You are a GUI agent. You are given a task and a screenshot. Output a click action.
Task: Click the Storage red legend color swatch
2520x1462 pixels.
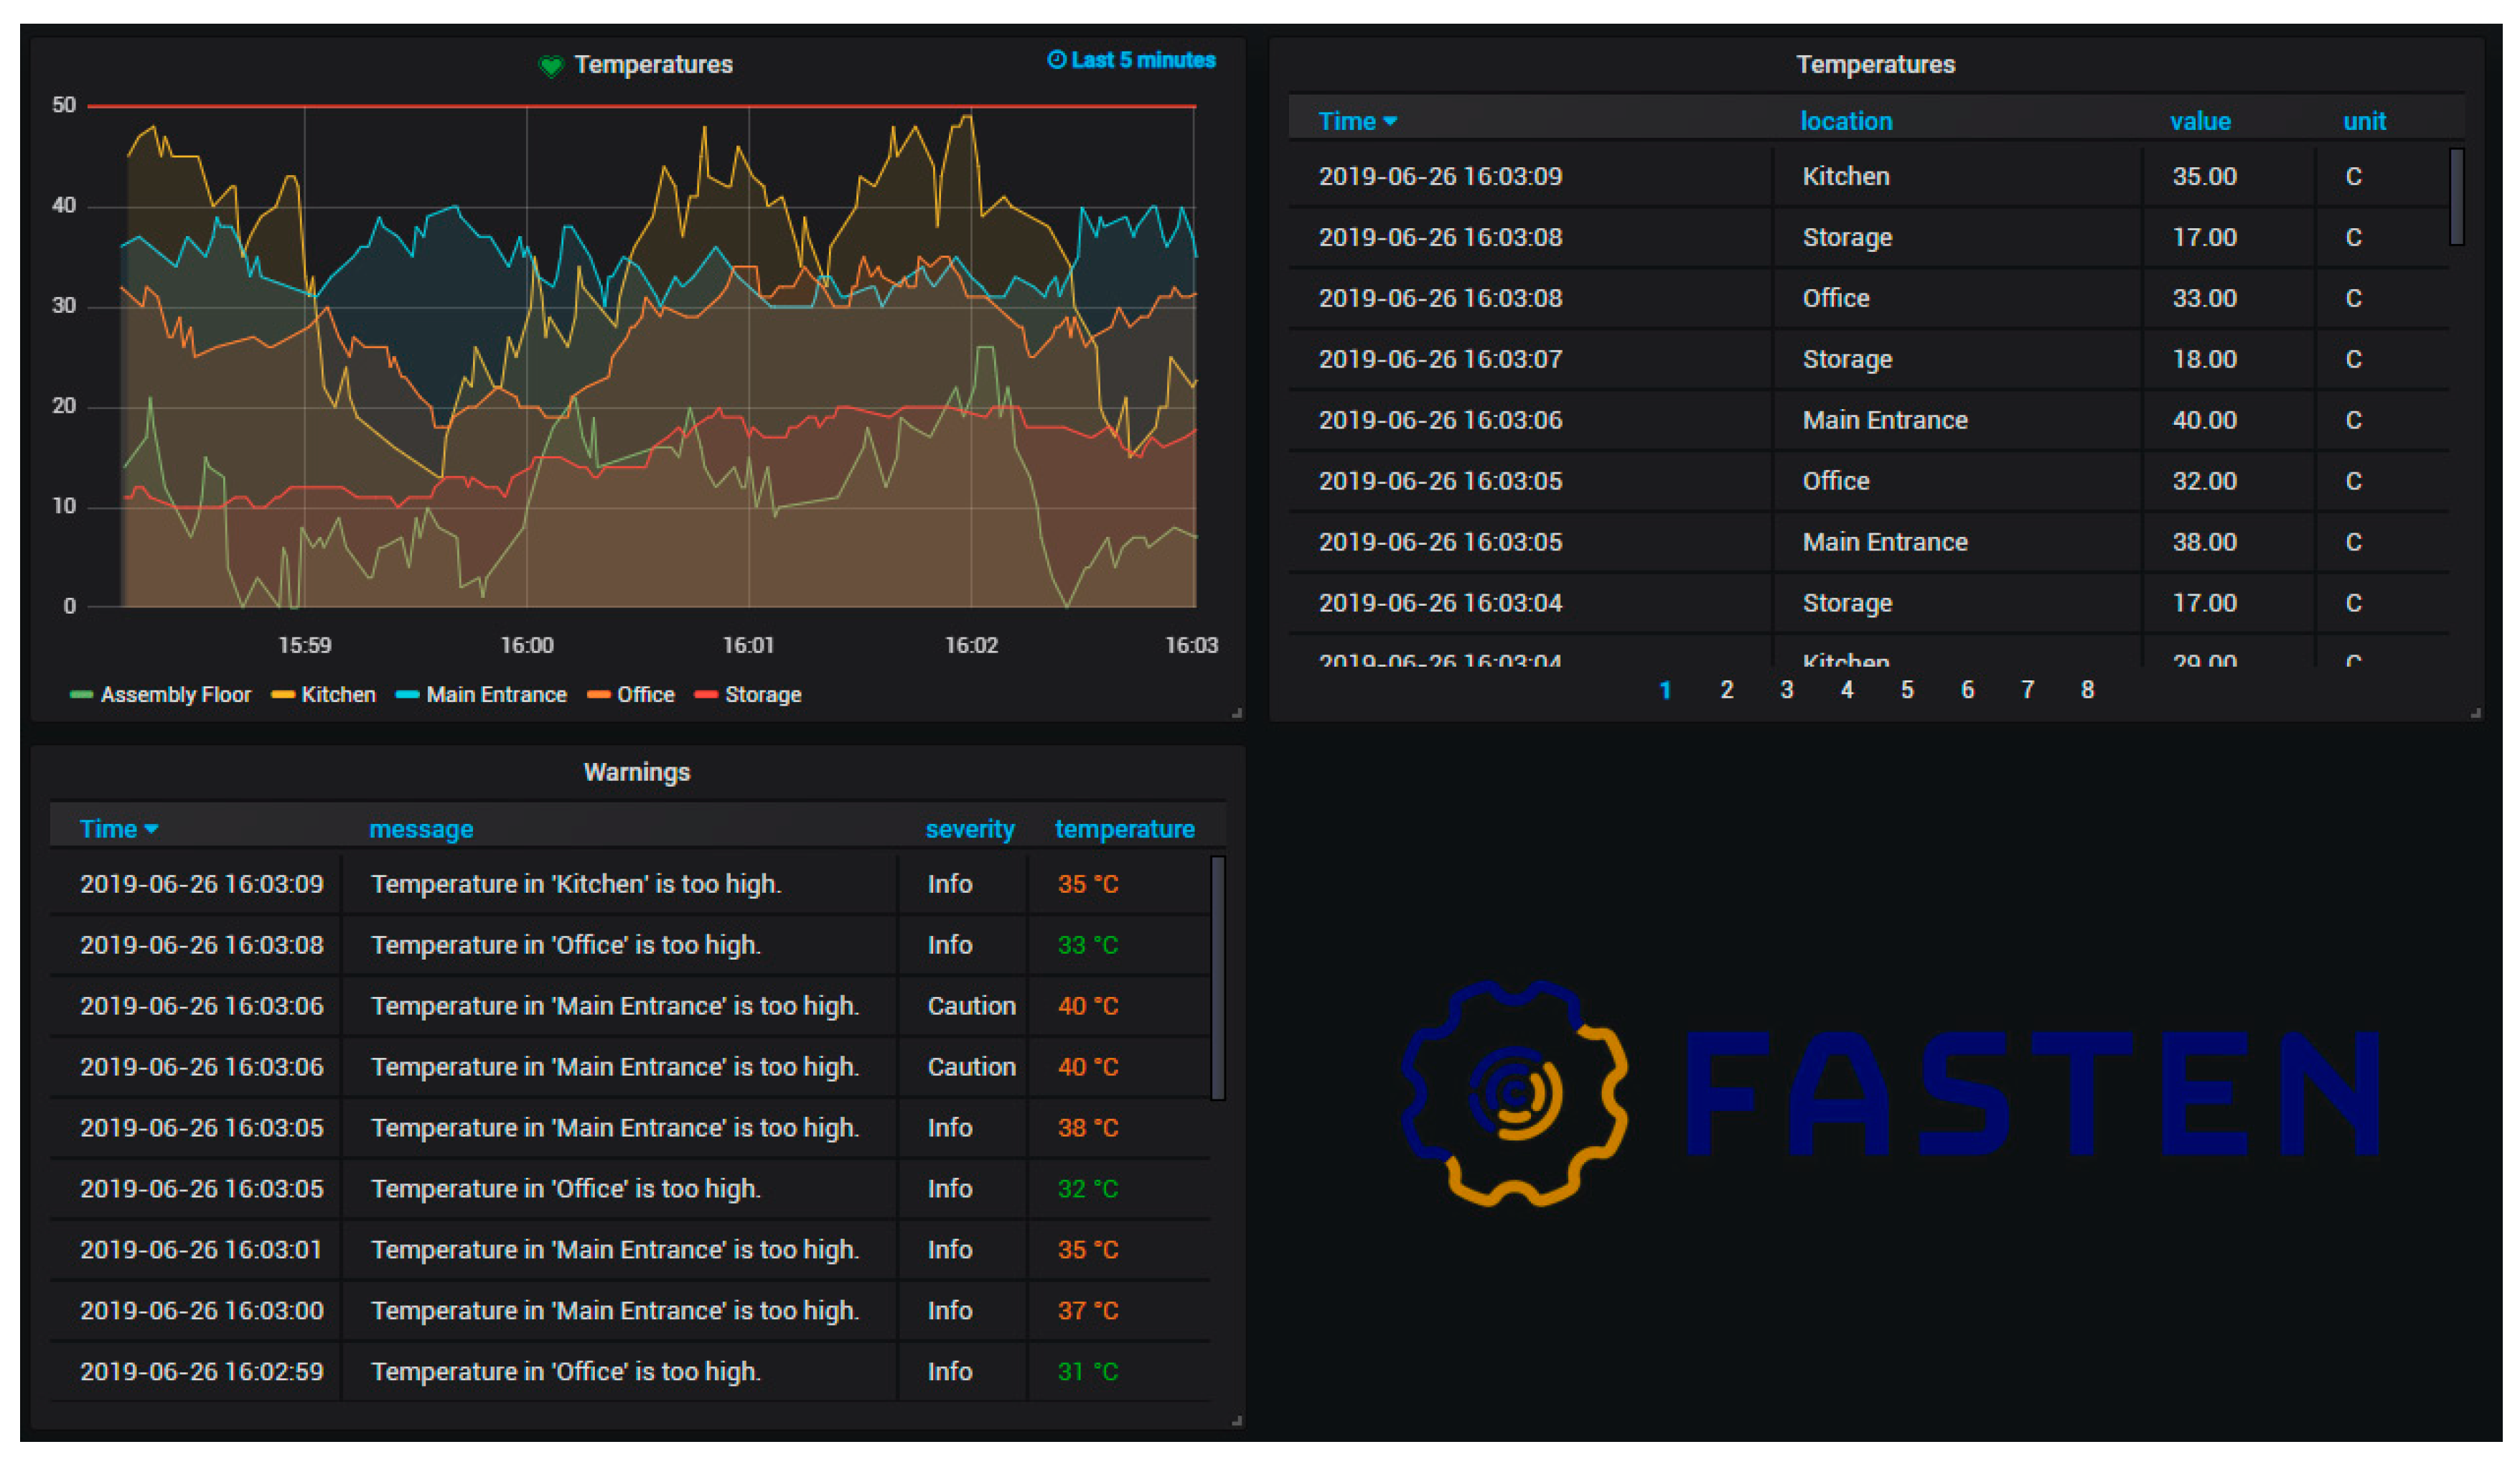706,695
